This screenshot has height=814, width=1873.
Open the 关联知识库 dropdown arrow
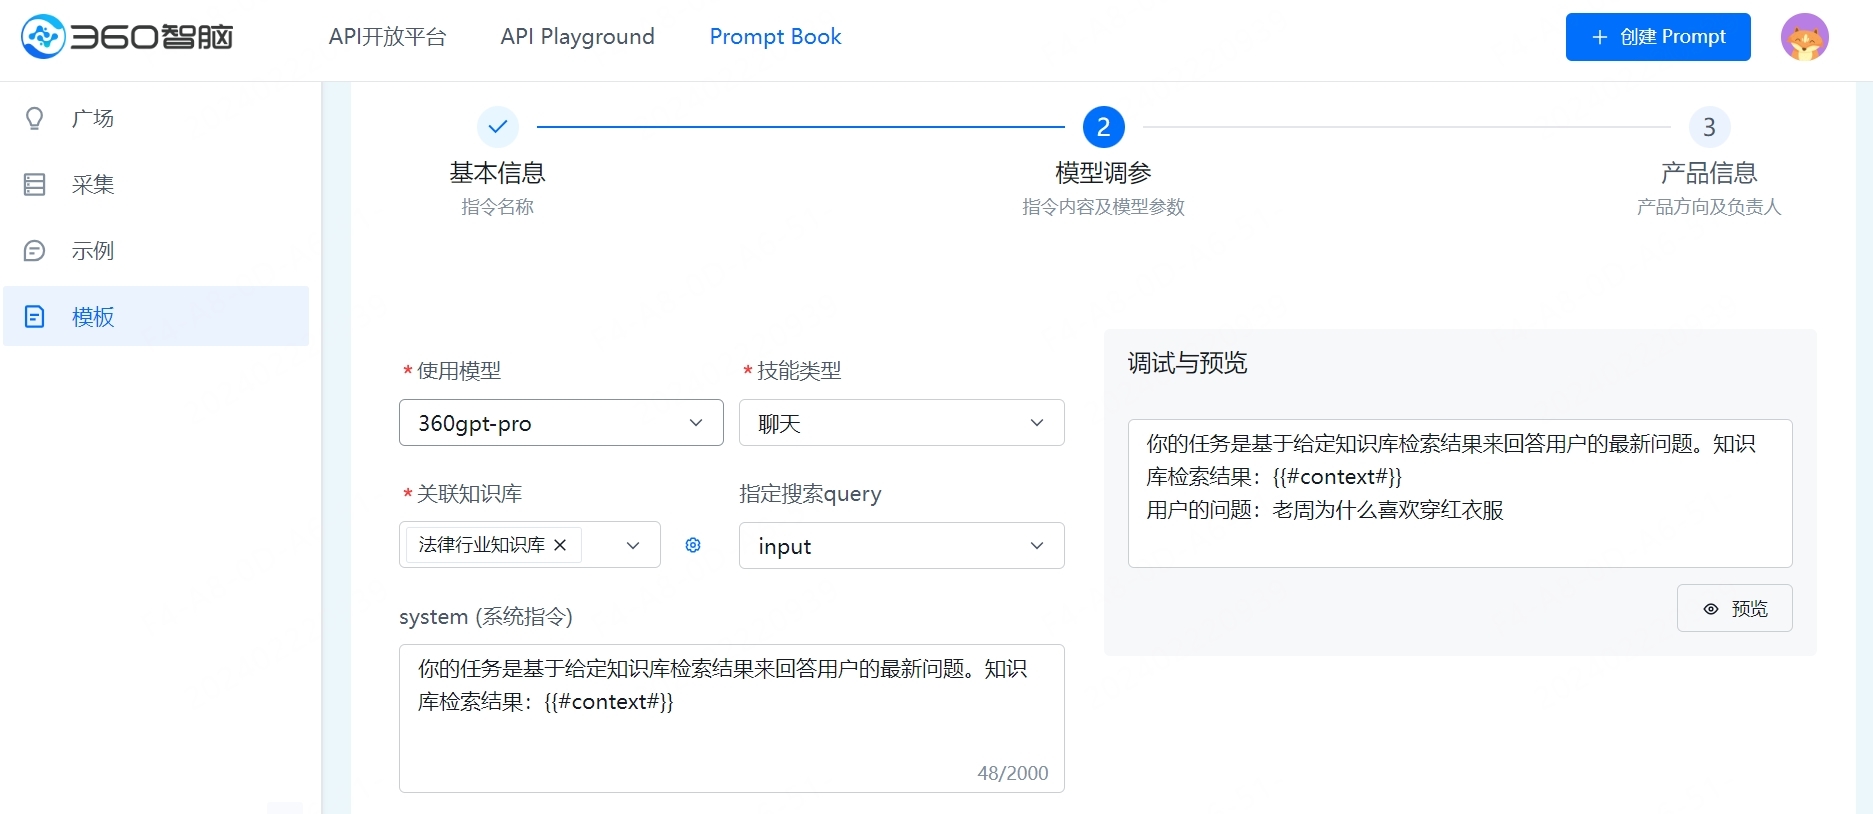click(632, 545)
